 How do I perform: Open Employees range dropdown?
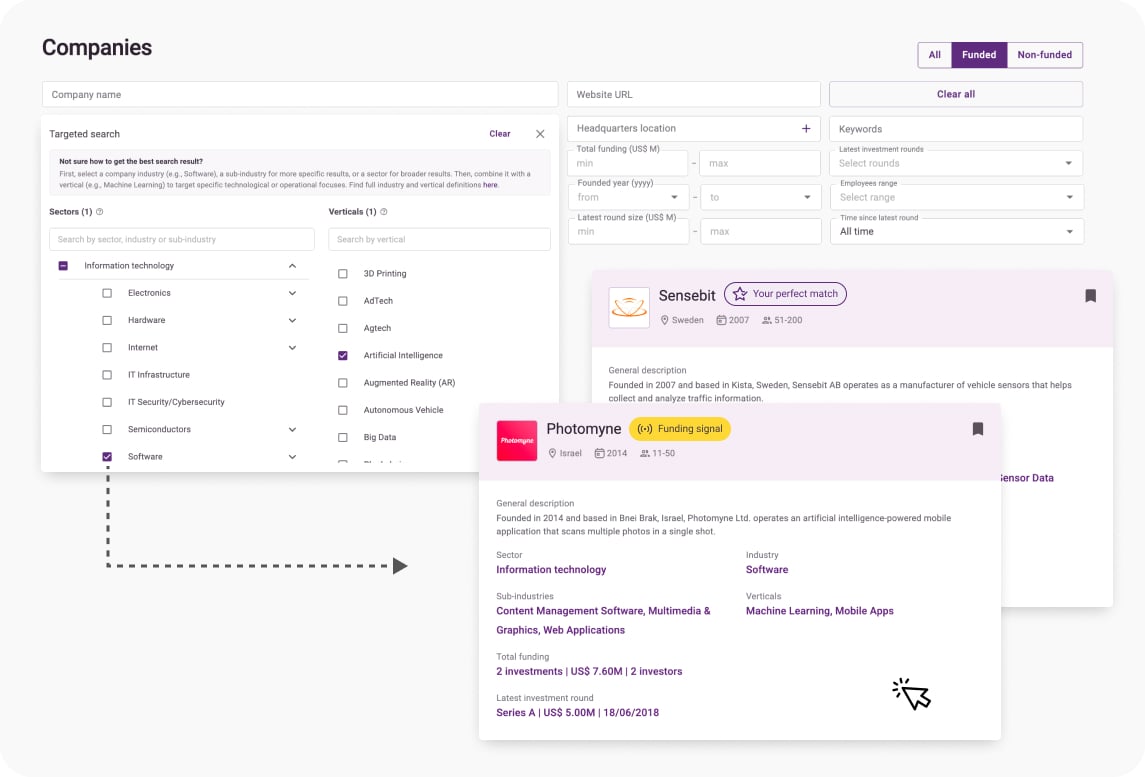956,197
